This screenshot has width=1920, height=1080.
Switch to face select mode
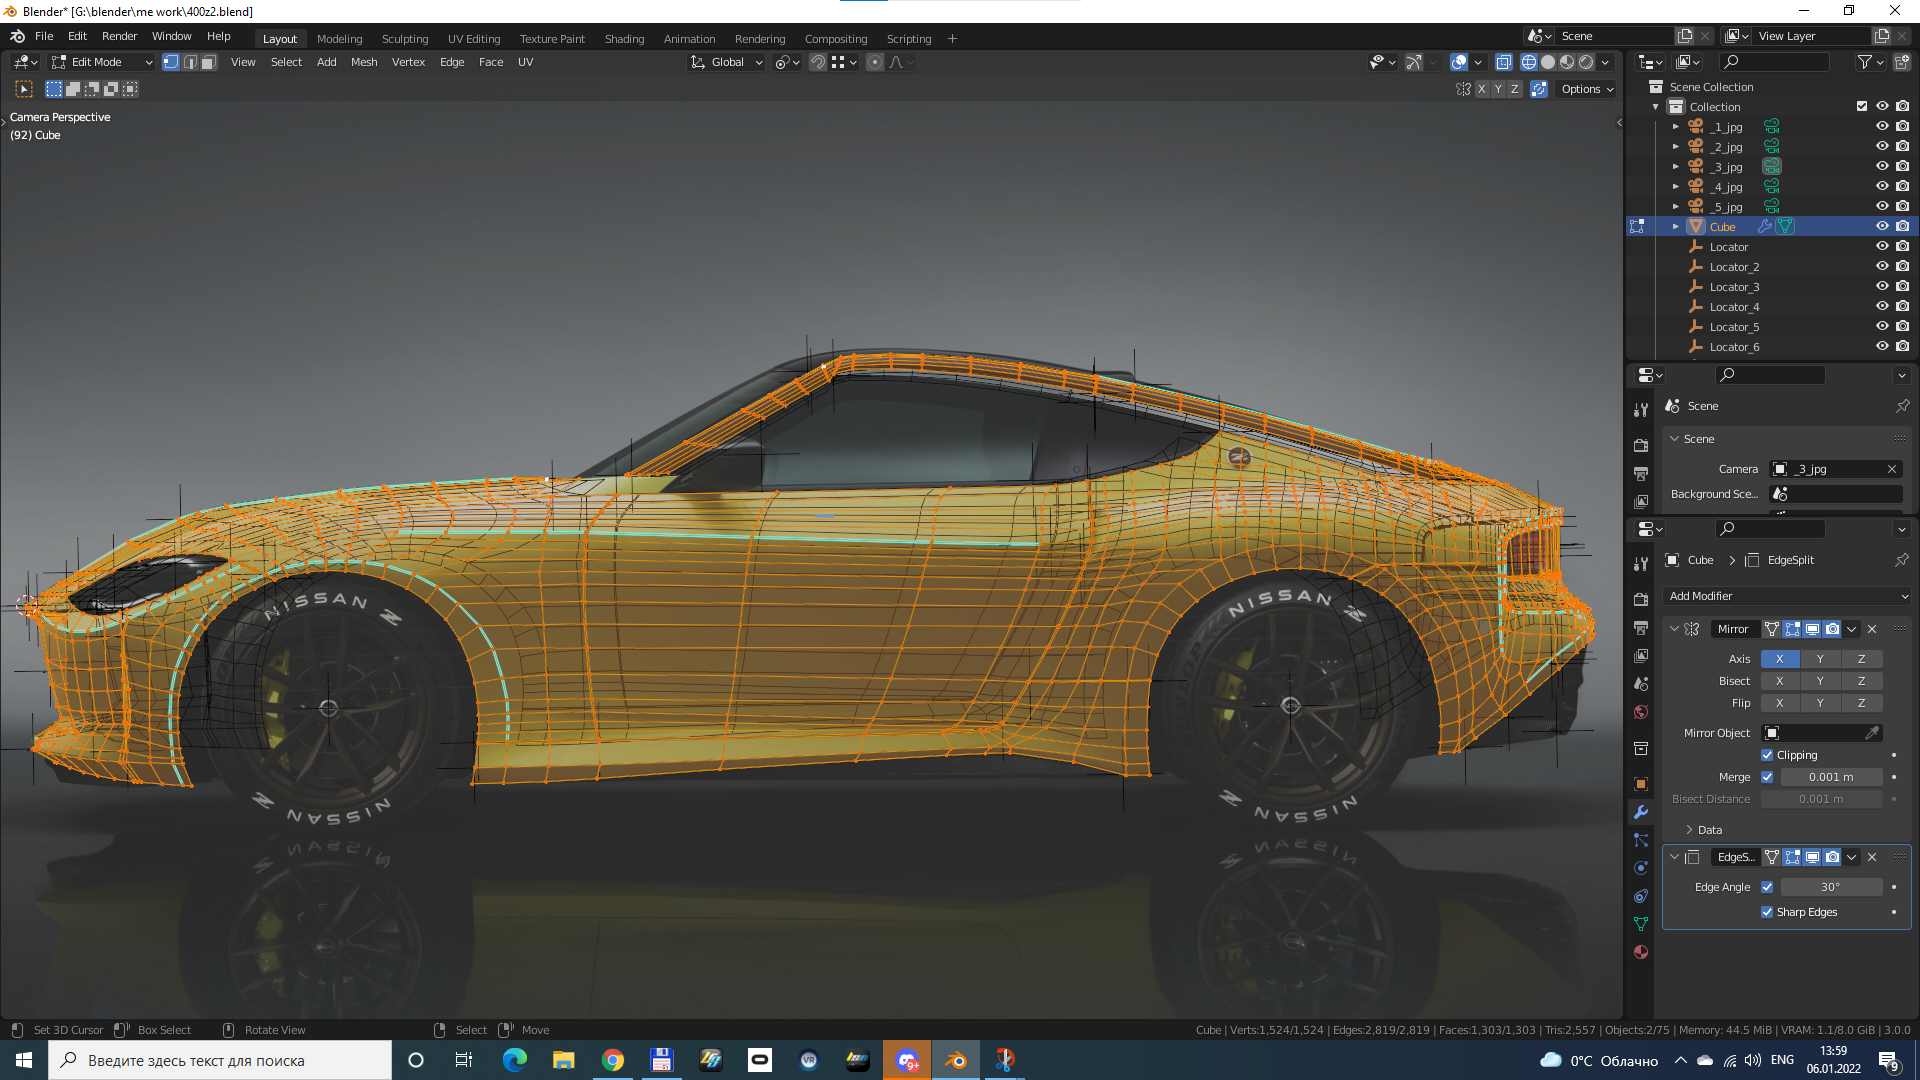click(x=208, y=62)
